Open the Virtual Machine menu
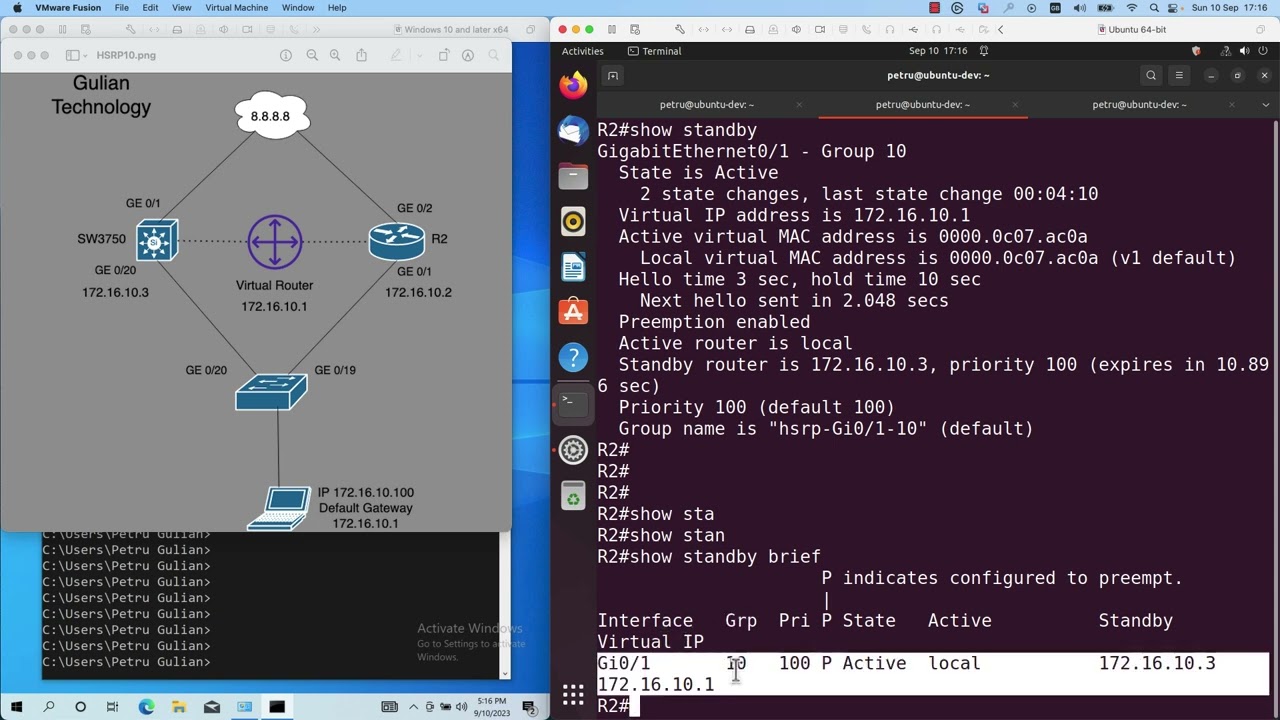This screenshot has height=720, width=1280. [x=236, y=8]
